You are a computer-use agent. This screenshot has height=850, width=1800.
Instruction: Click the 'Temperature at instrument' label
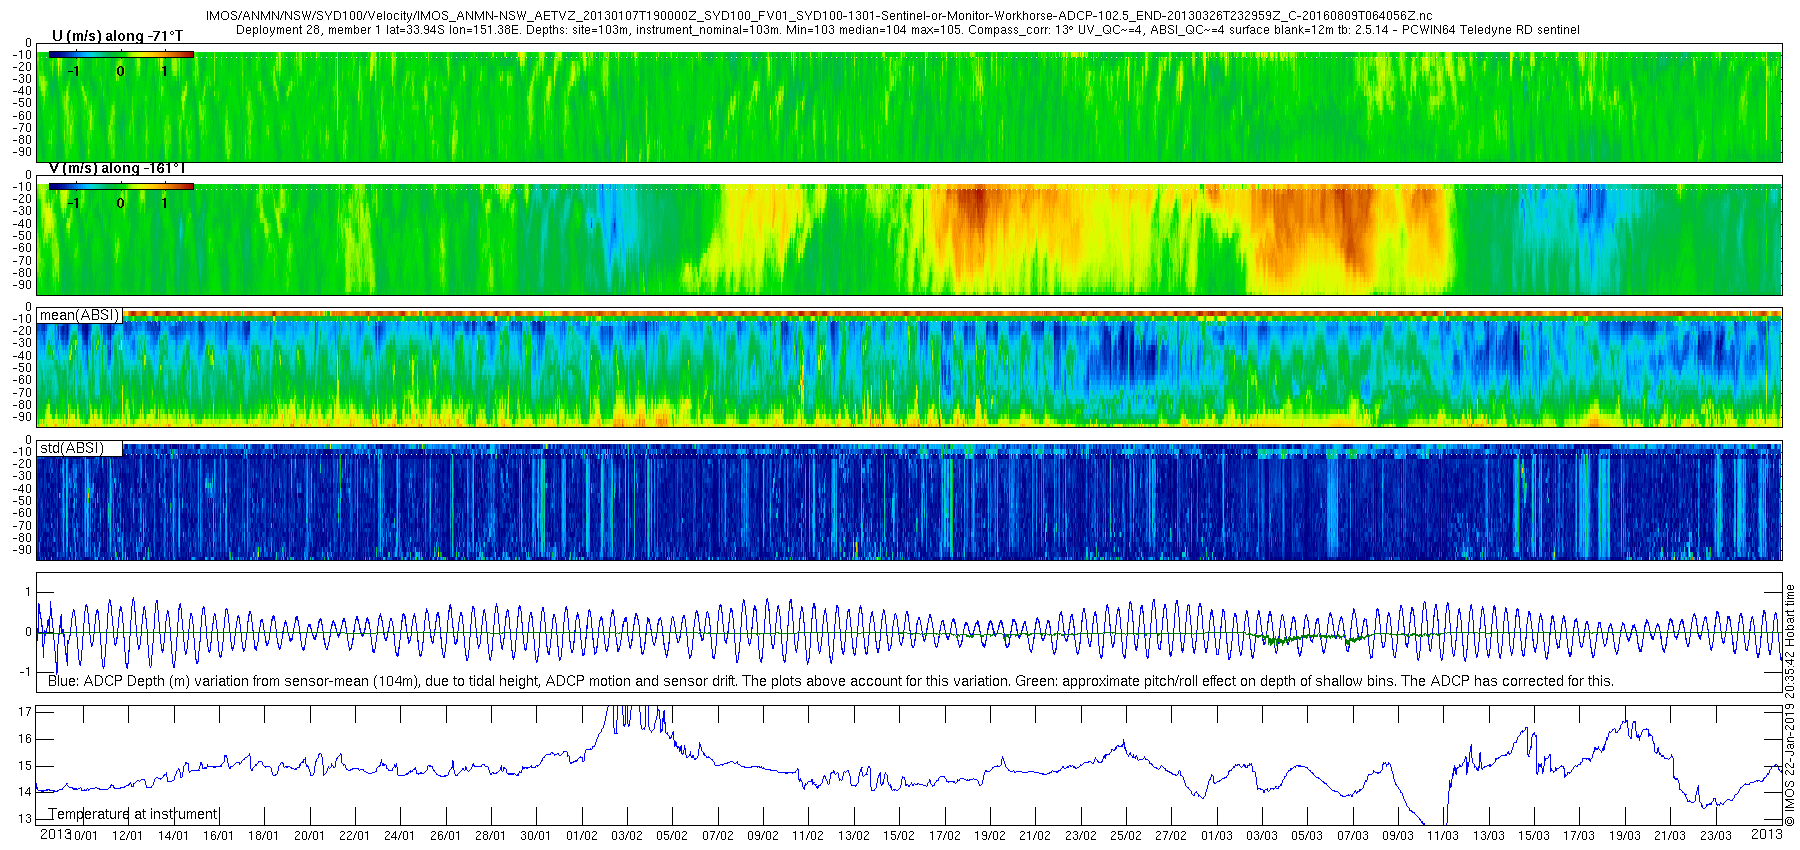coord(133,814)
